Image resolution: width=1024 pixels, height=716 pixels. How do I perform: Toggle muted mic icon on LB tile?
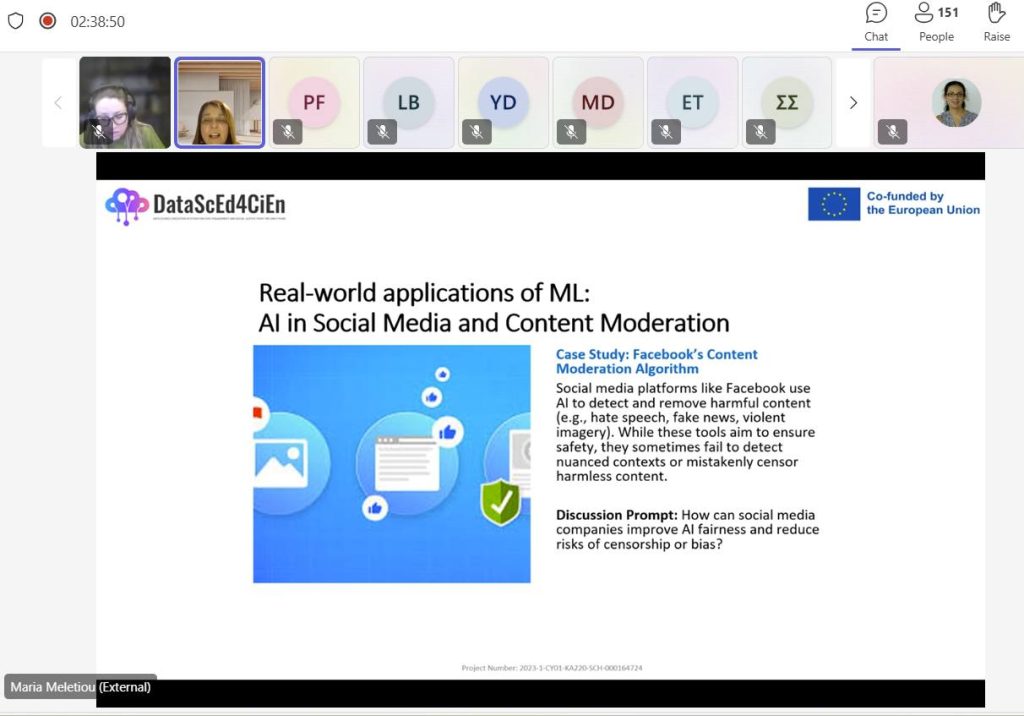(382, 132)
